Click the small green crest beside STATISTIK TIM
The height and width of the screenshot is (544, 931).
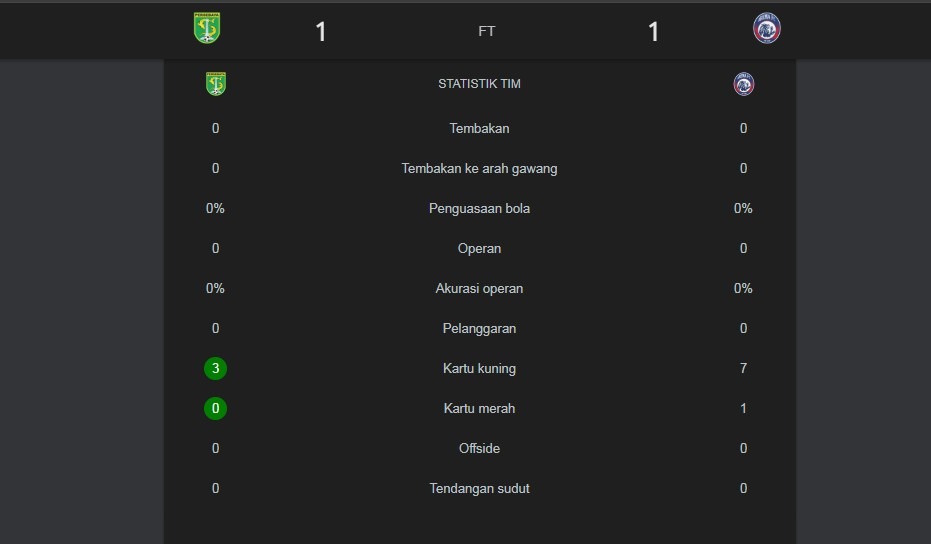point(216,84)
